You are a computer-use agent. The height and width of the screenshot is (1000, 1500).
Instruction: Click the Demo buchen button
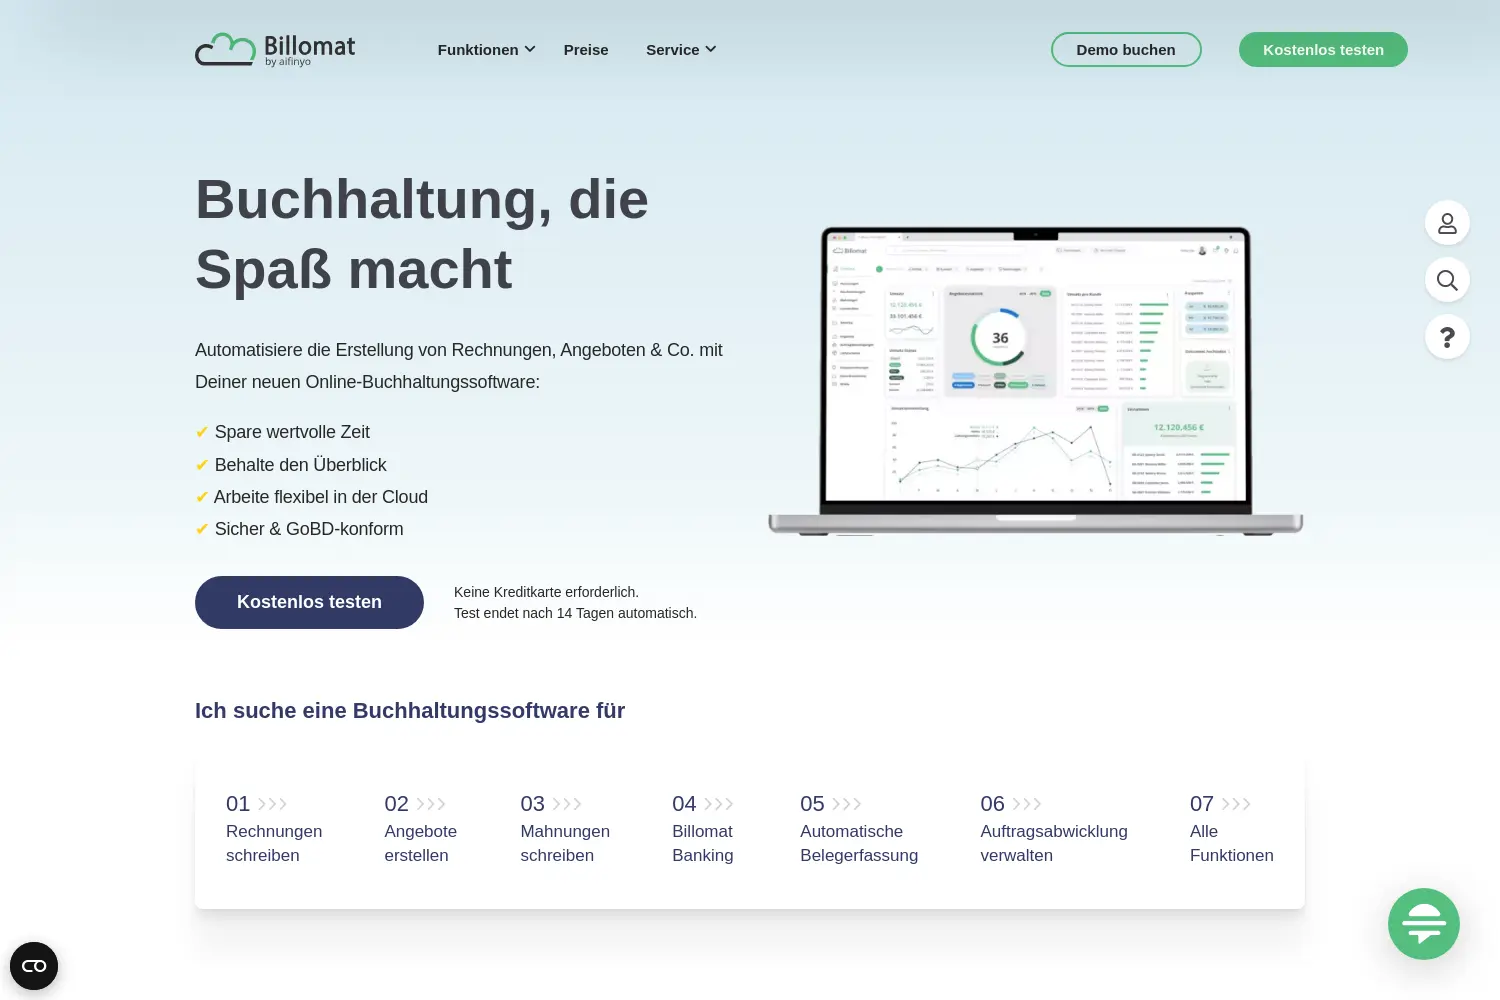pos(1126,50)
